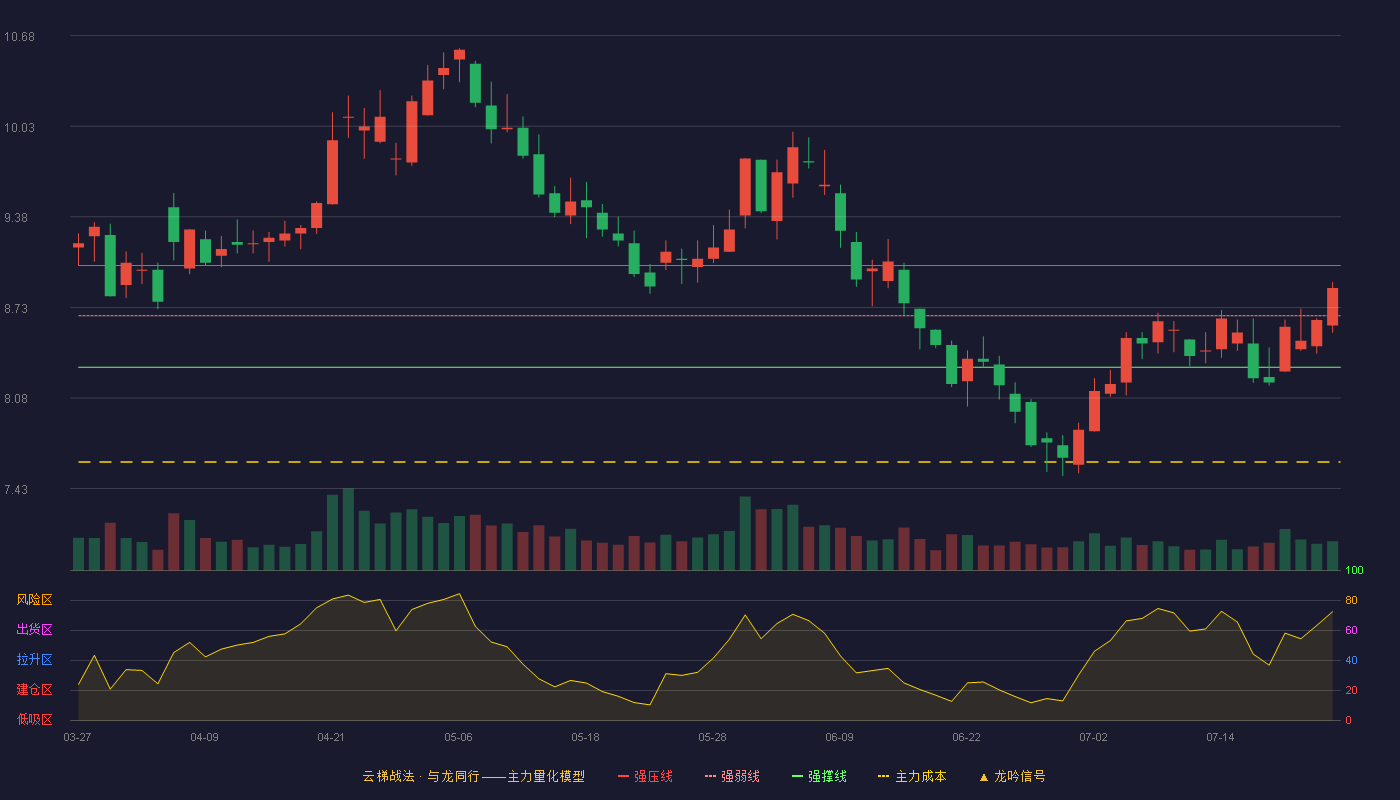Toggle the 强撑线 legend entry
1400x800 pixels.
pyautogui.click(x=819, y=776)
